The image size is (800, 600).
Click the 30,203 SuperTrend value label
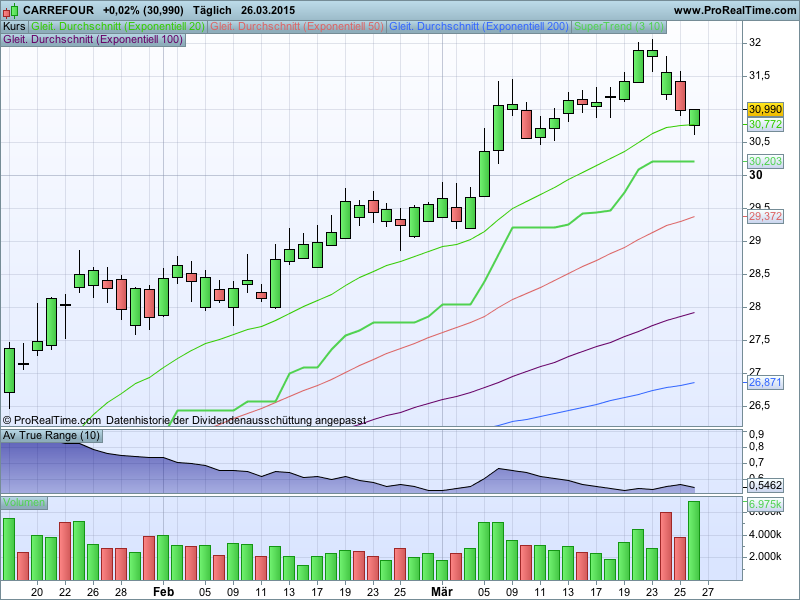click(x=765, y=161)
